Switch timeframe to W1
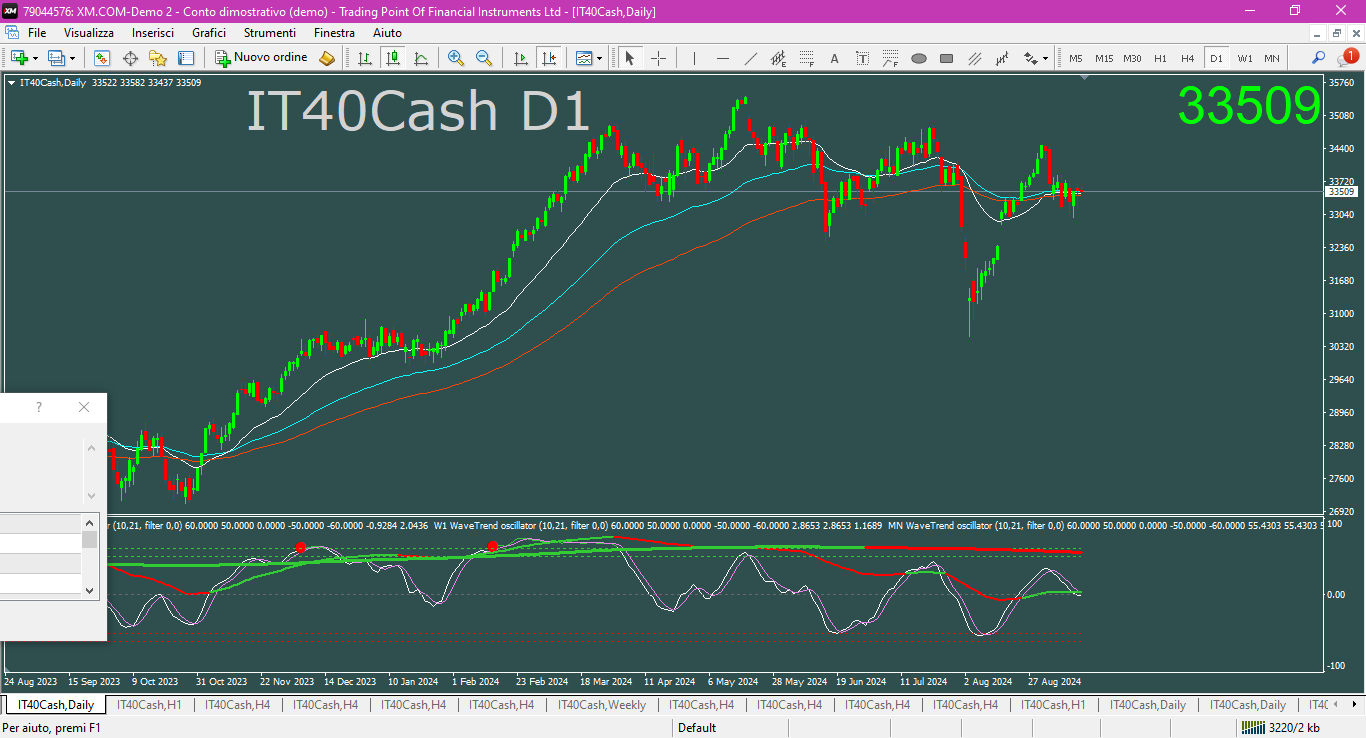 1244,58
